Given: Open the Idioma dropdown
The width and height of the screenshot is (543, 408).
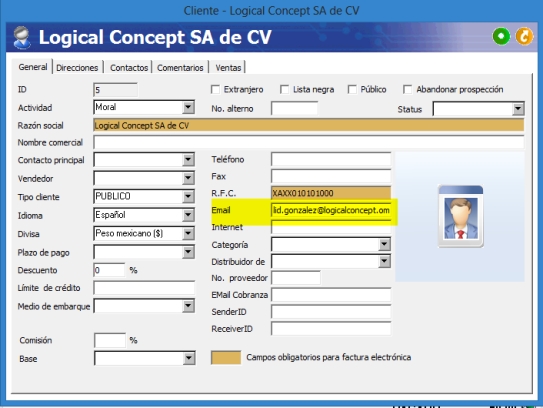Looking at the screenshot, I should [188, 215].
